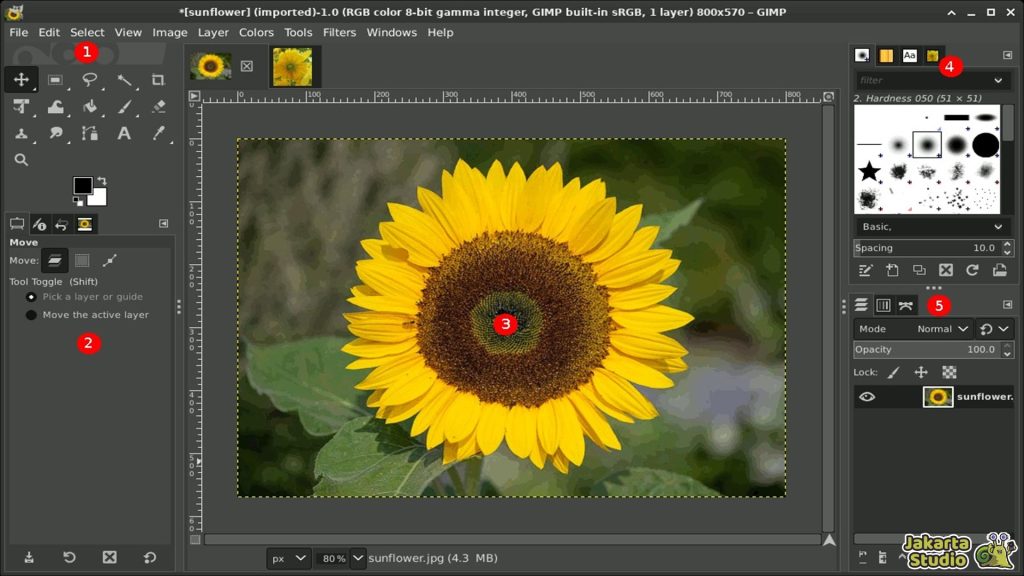This screenshot has height=576, width=1024.
Task: Open the layer Mode Normal dropdown
Action: [x=944, y=329]
